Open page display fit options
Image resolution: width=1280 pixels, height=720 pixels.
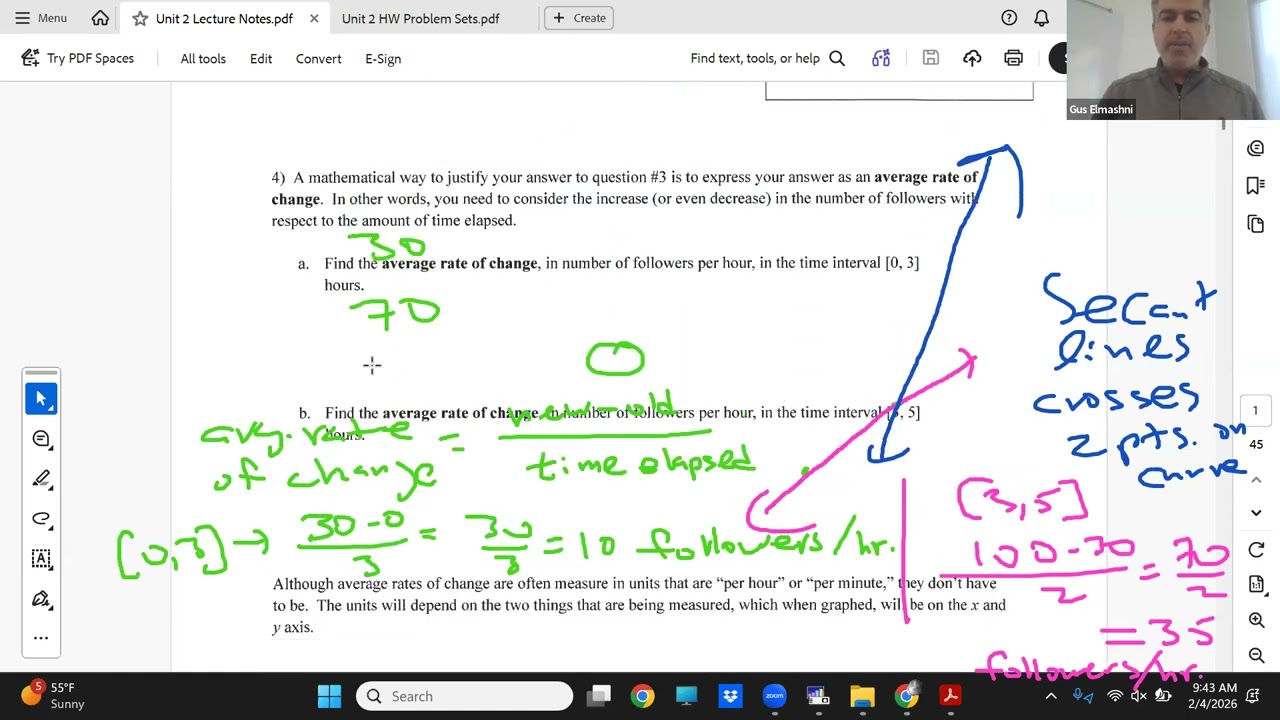coord(1256,584)
